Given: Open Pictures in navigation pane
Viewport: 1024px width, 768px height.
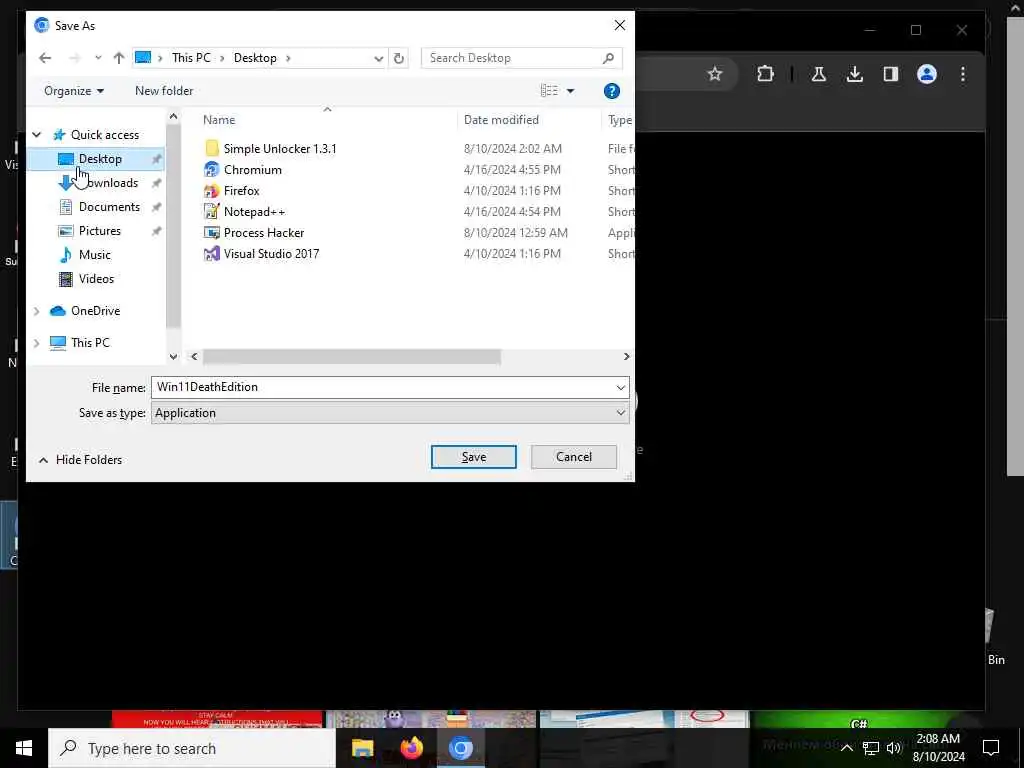Looking at the screenshot, I should (99, 231).
